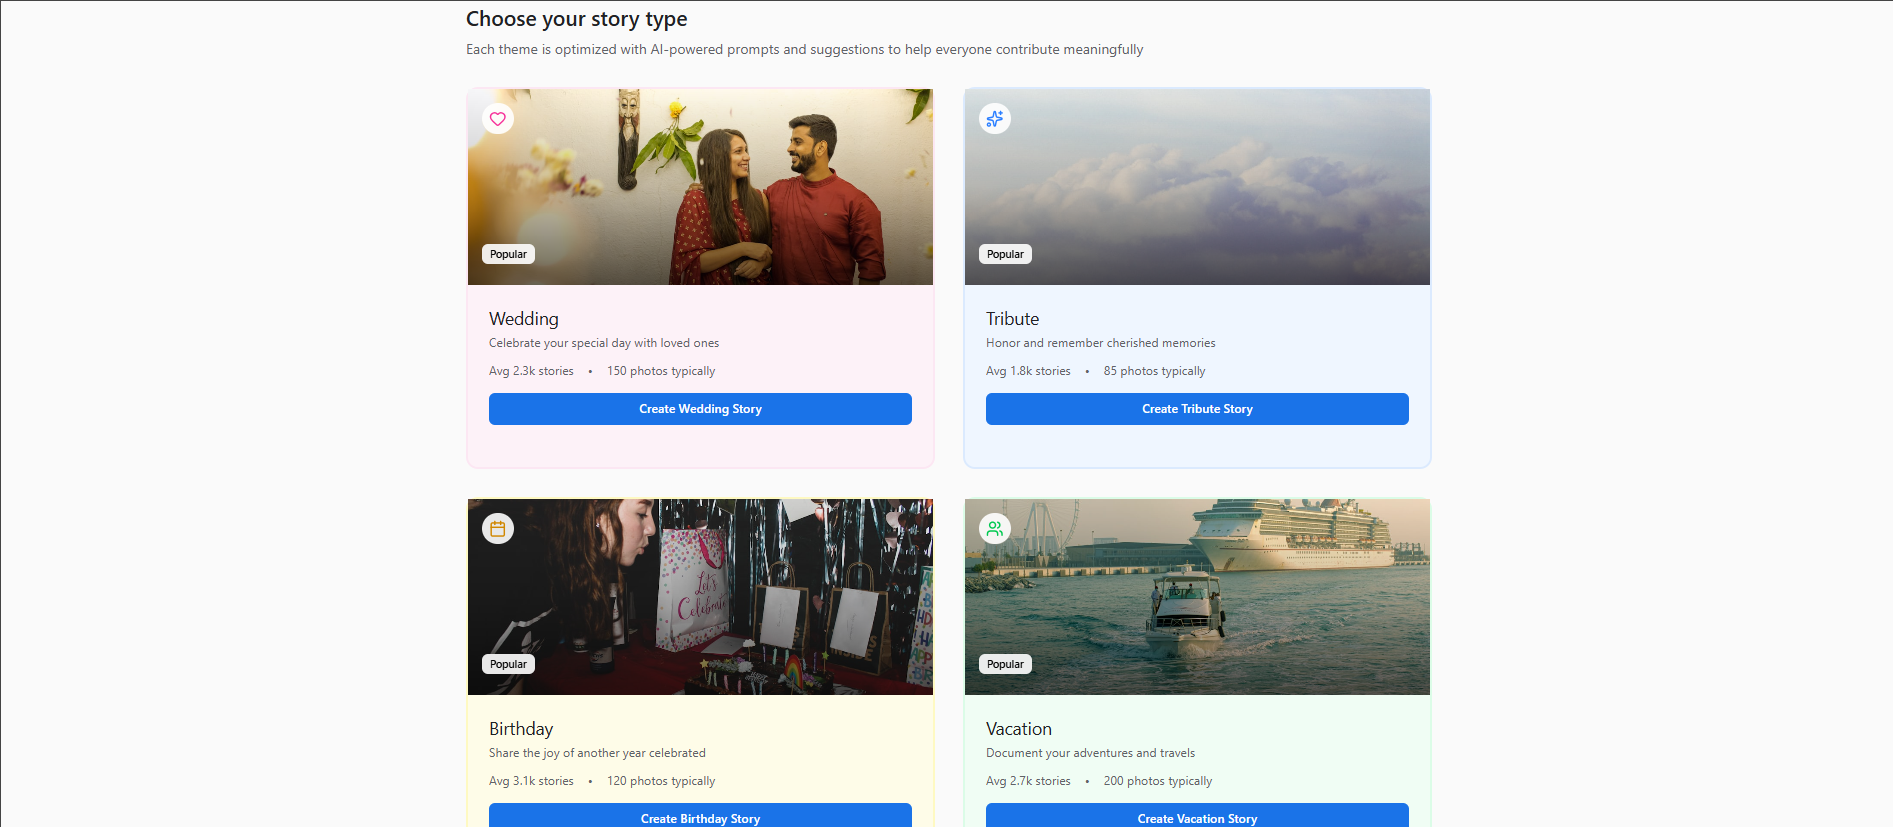Image resolution: width=1893 pixels, height=827 pixels.
Task: Select Create Tribute Story button
Action: click(x=1197, y=409)
